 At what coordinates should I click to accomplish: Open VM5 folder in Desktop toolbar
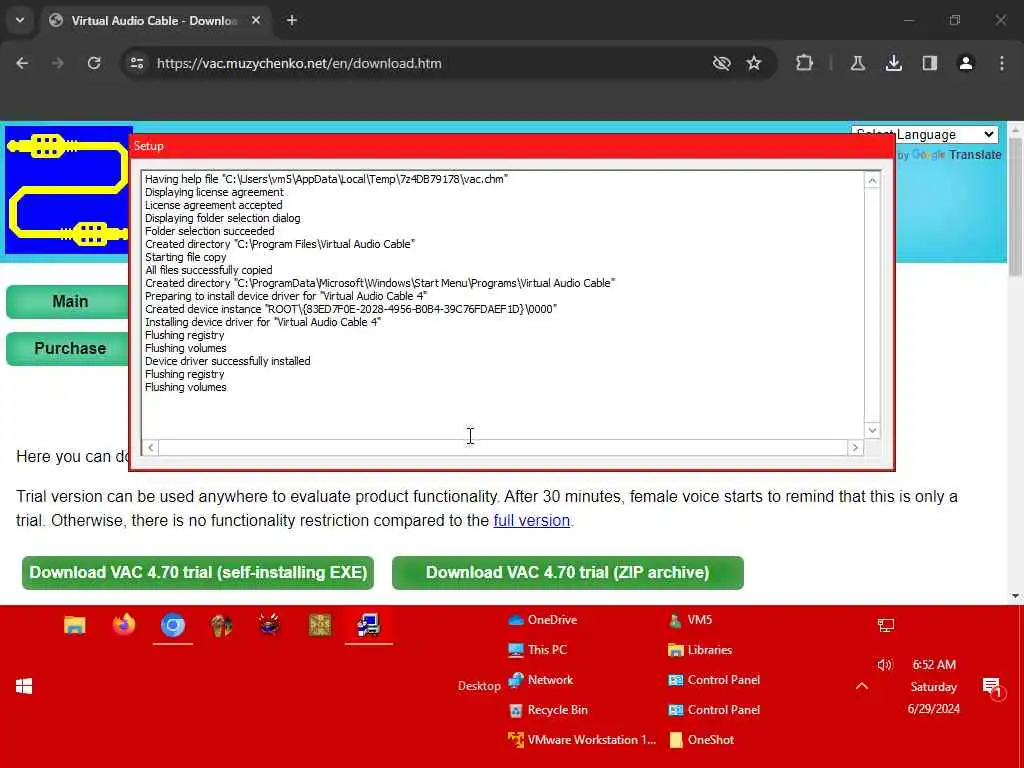(690, 620)
